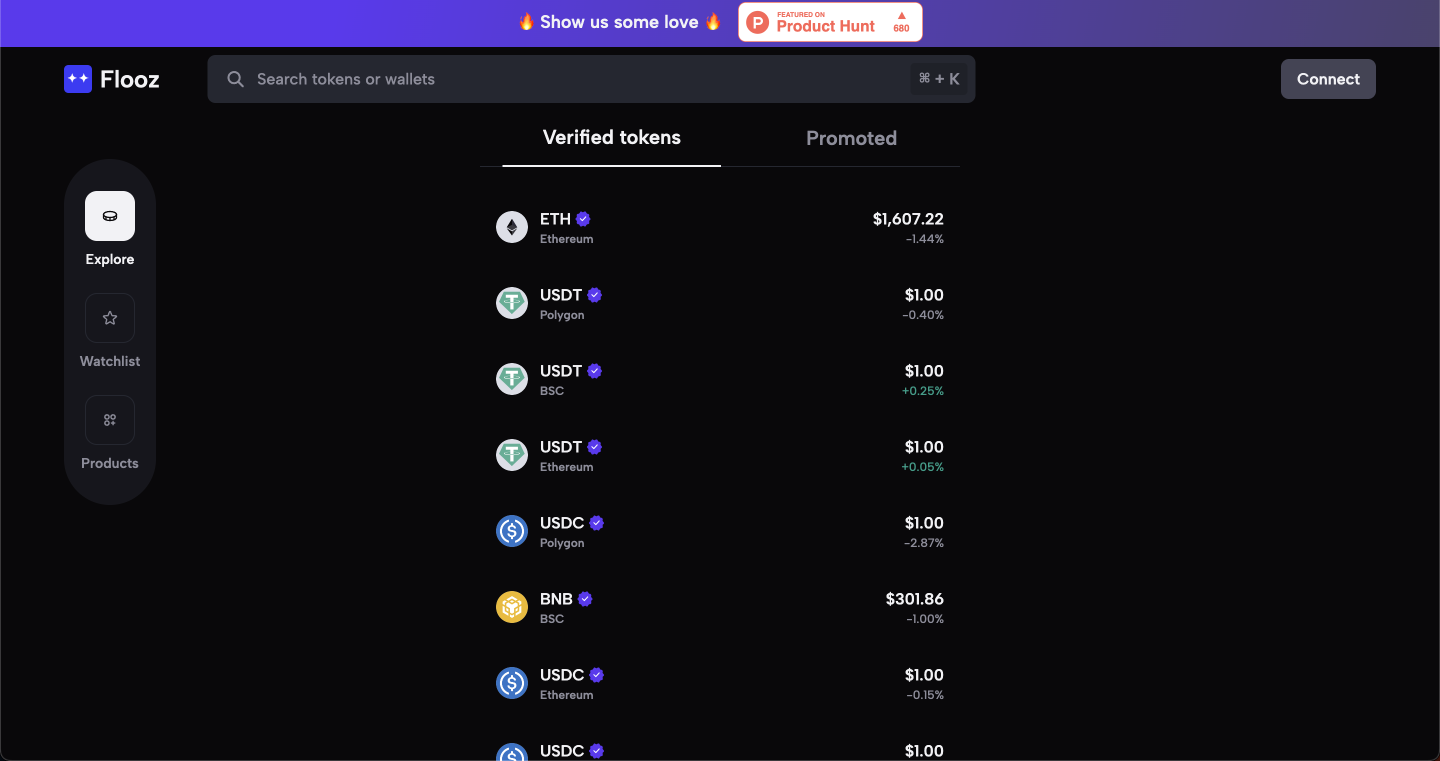Click the USDT Polygon Tether logo
1440x761 pixels.
coord(512,303)
